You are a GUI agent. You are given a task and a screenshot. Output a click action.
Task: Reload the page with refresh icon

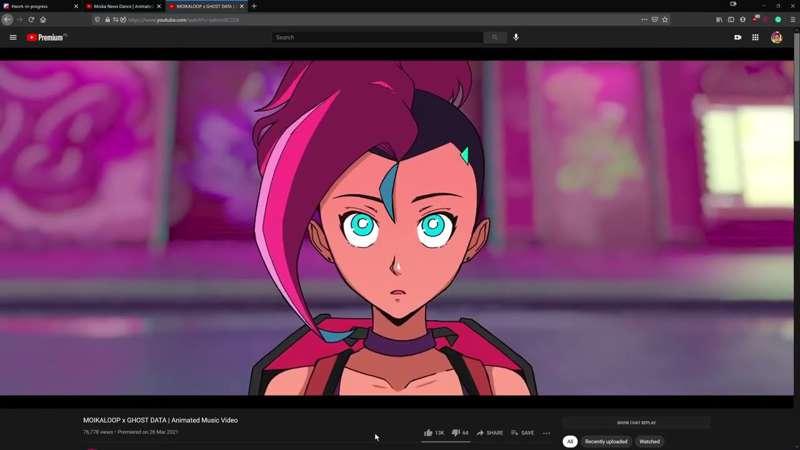[32, 19]
